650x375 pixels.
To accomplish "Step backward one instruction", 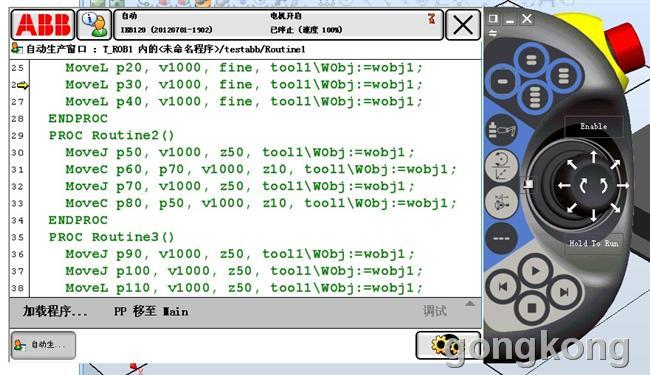I will coord(503,286).
